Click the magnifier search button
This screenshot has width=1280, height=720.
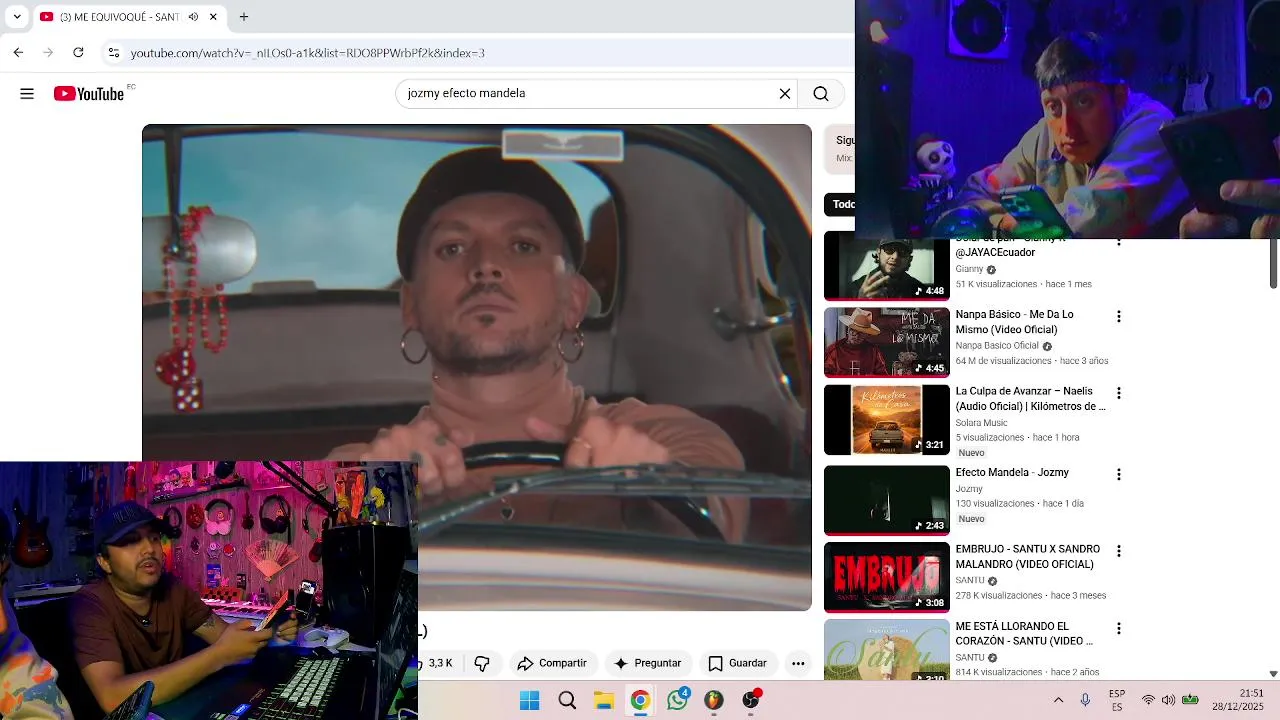point(821,94)
